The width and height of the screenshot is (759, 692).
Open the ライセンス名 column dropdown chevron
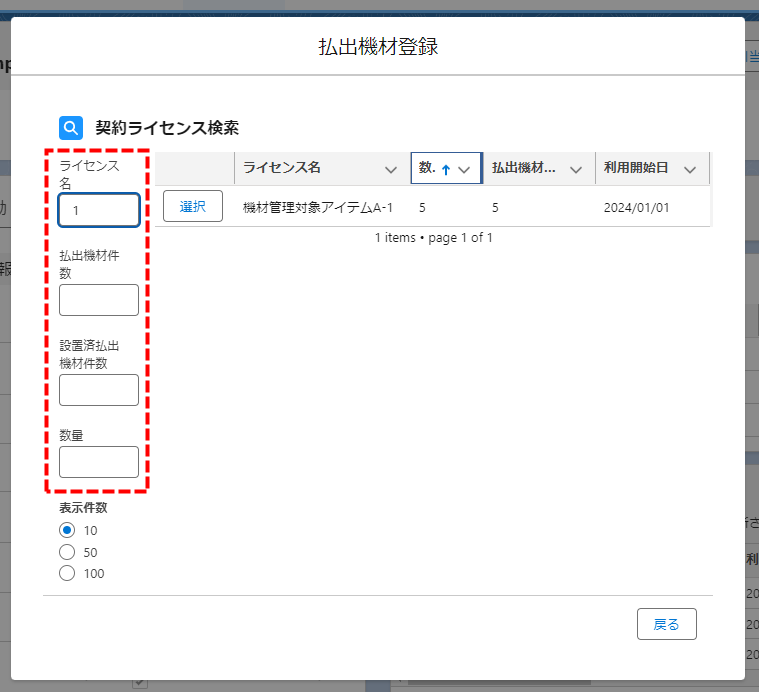[390, 169]
